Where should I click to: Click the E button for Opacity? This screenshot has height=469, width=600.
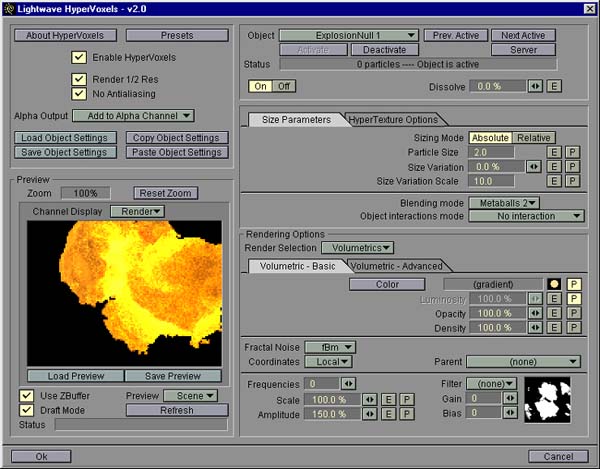554,313
